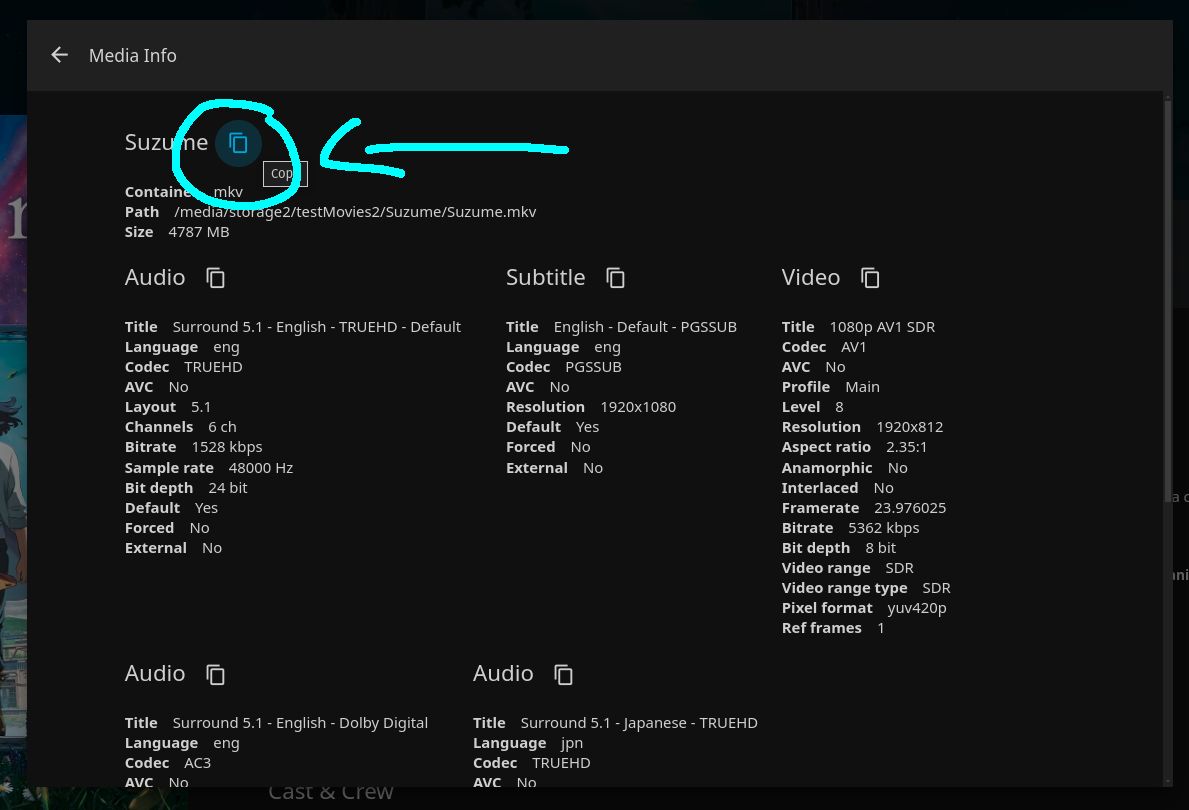Copy the Subtitle stream info
Screen dimensions: 1189x810
pyautogui.click(x=616, y=278)
